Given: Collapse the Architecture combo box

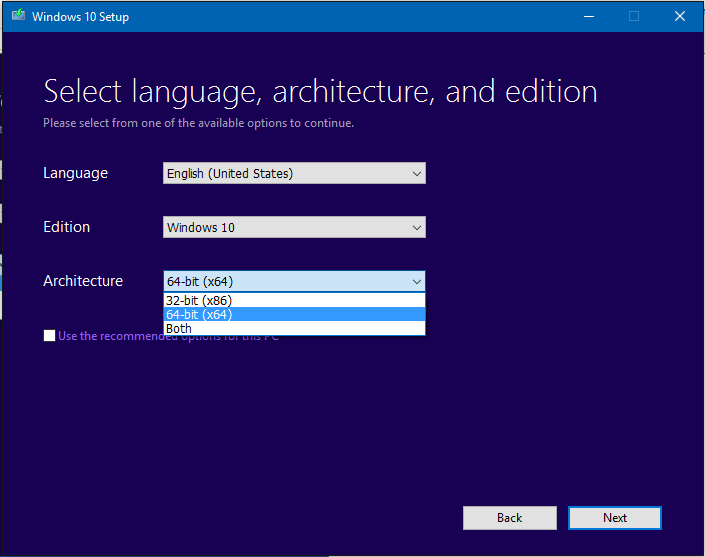Looking at the screenshot, I should point(294,281).
